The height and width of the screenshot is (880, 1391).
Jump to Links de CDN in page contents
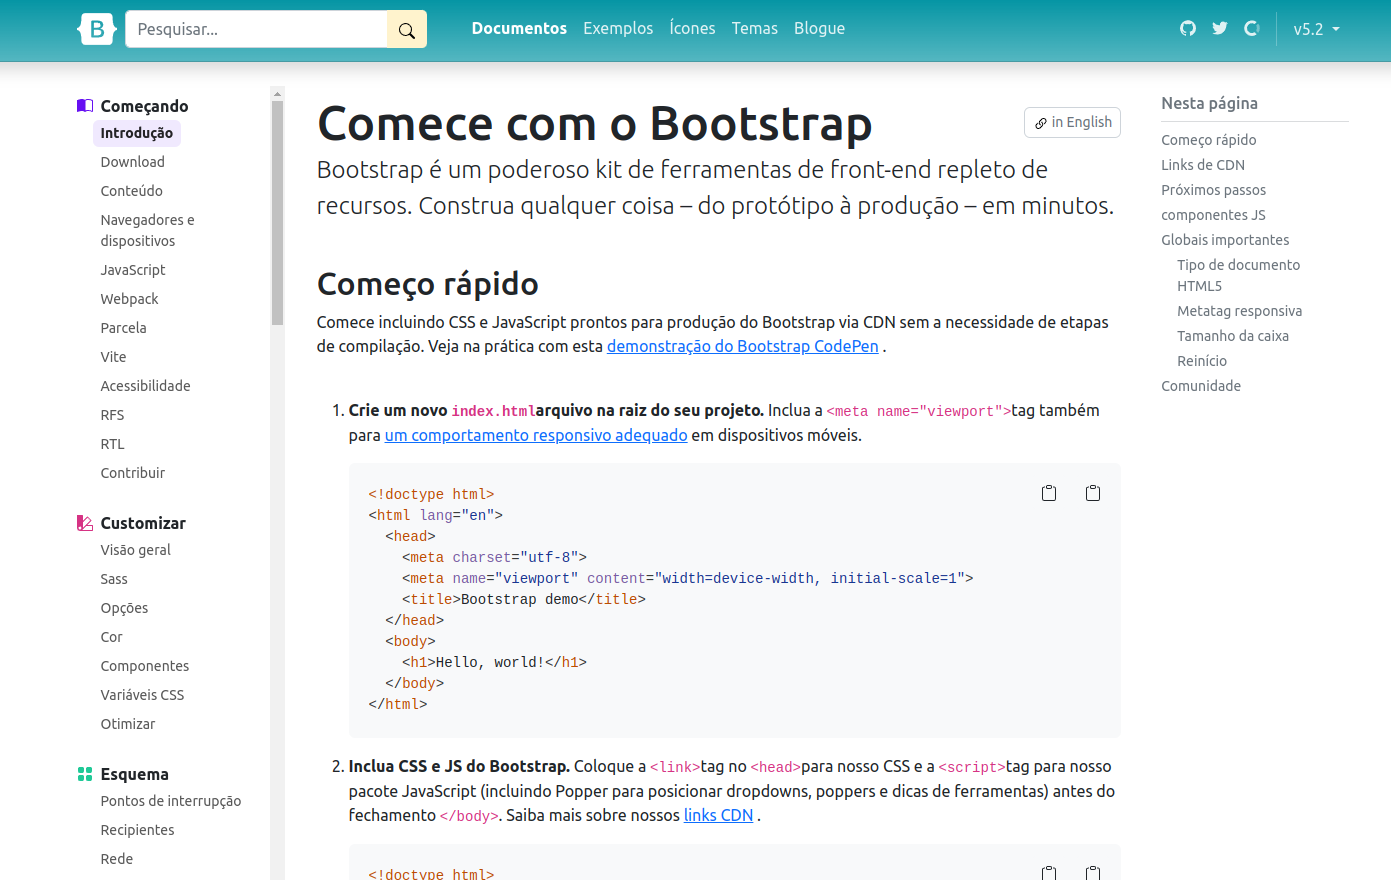[x=1202, y=165]
